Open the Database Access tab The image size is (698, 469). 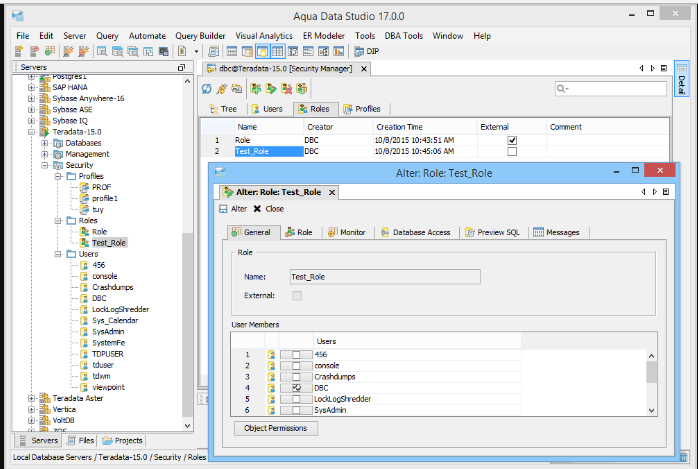pos(420,232)
